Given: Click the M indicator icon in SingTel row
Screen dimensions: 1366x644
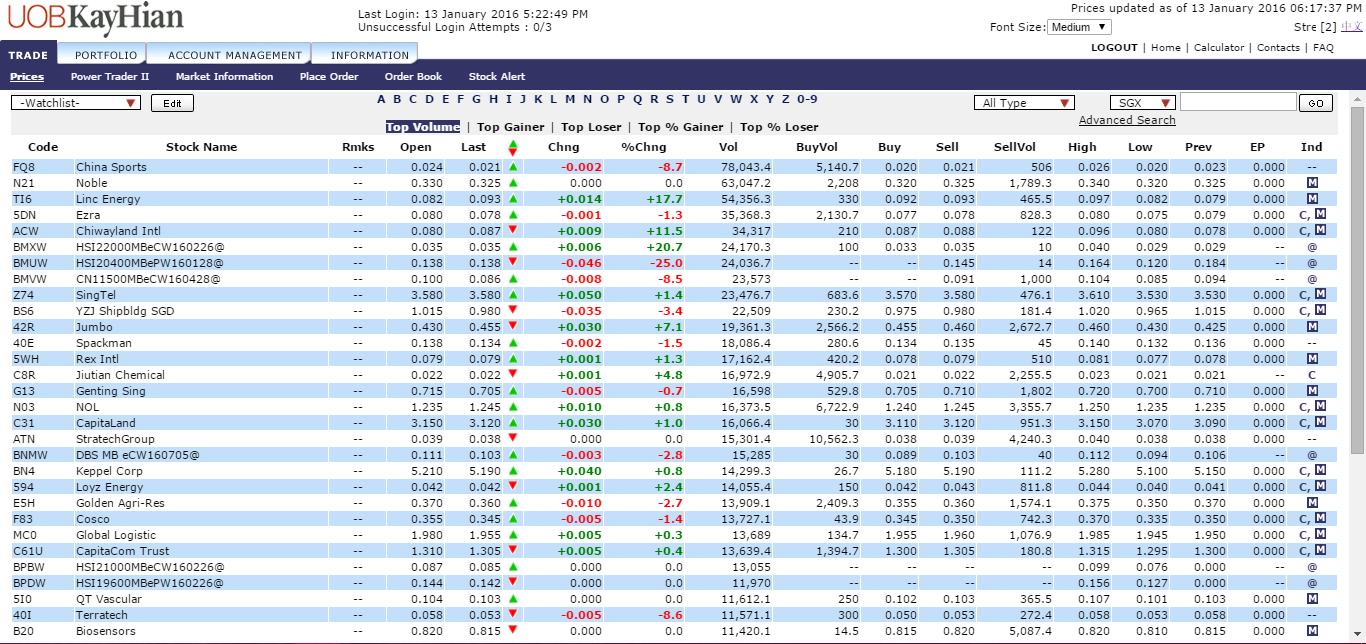Looking at the screenshot, I should pyautogui.click(x=1320, y=295).
